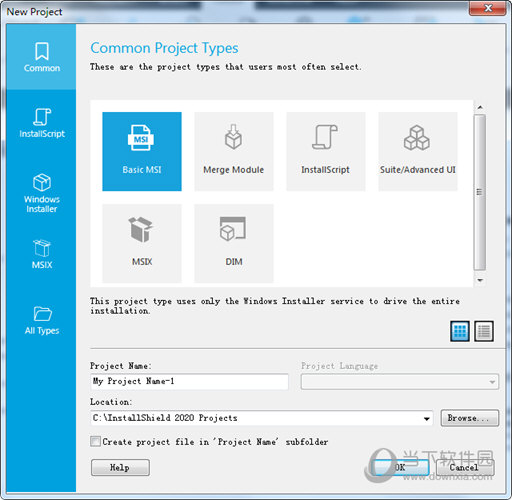Pick the InstallScript project tile
The image size is (512, 500).
click(326, 151)
